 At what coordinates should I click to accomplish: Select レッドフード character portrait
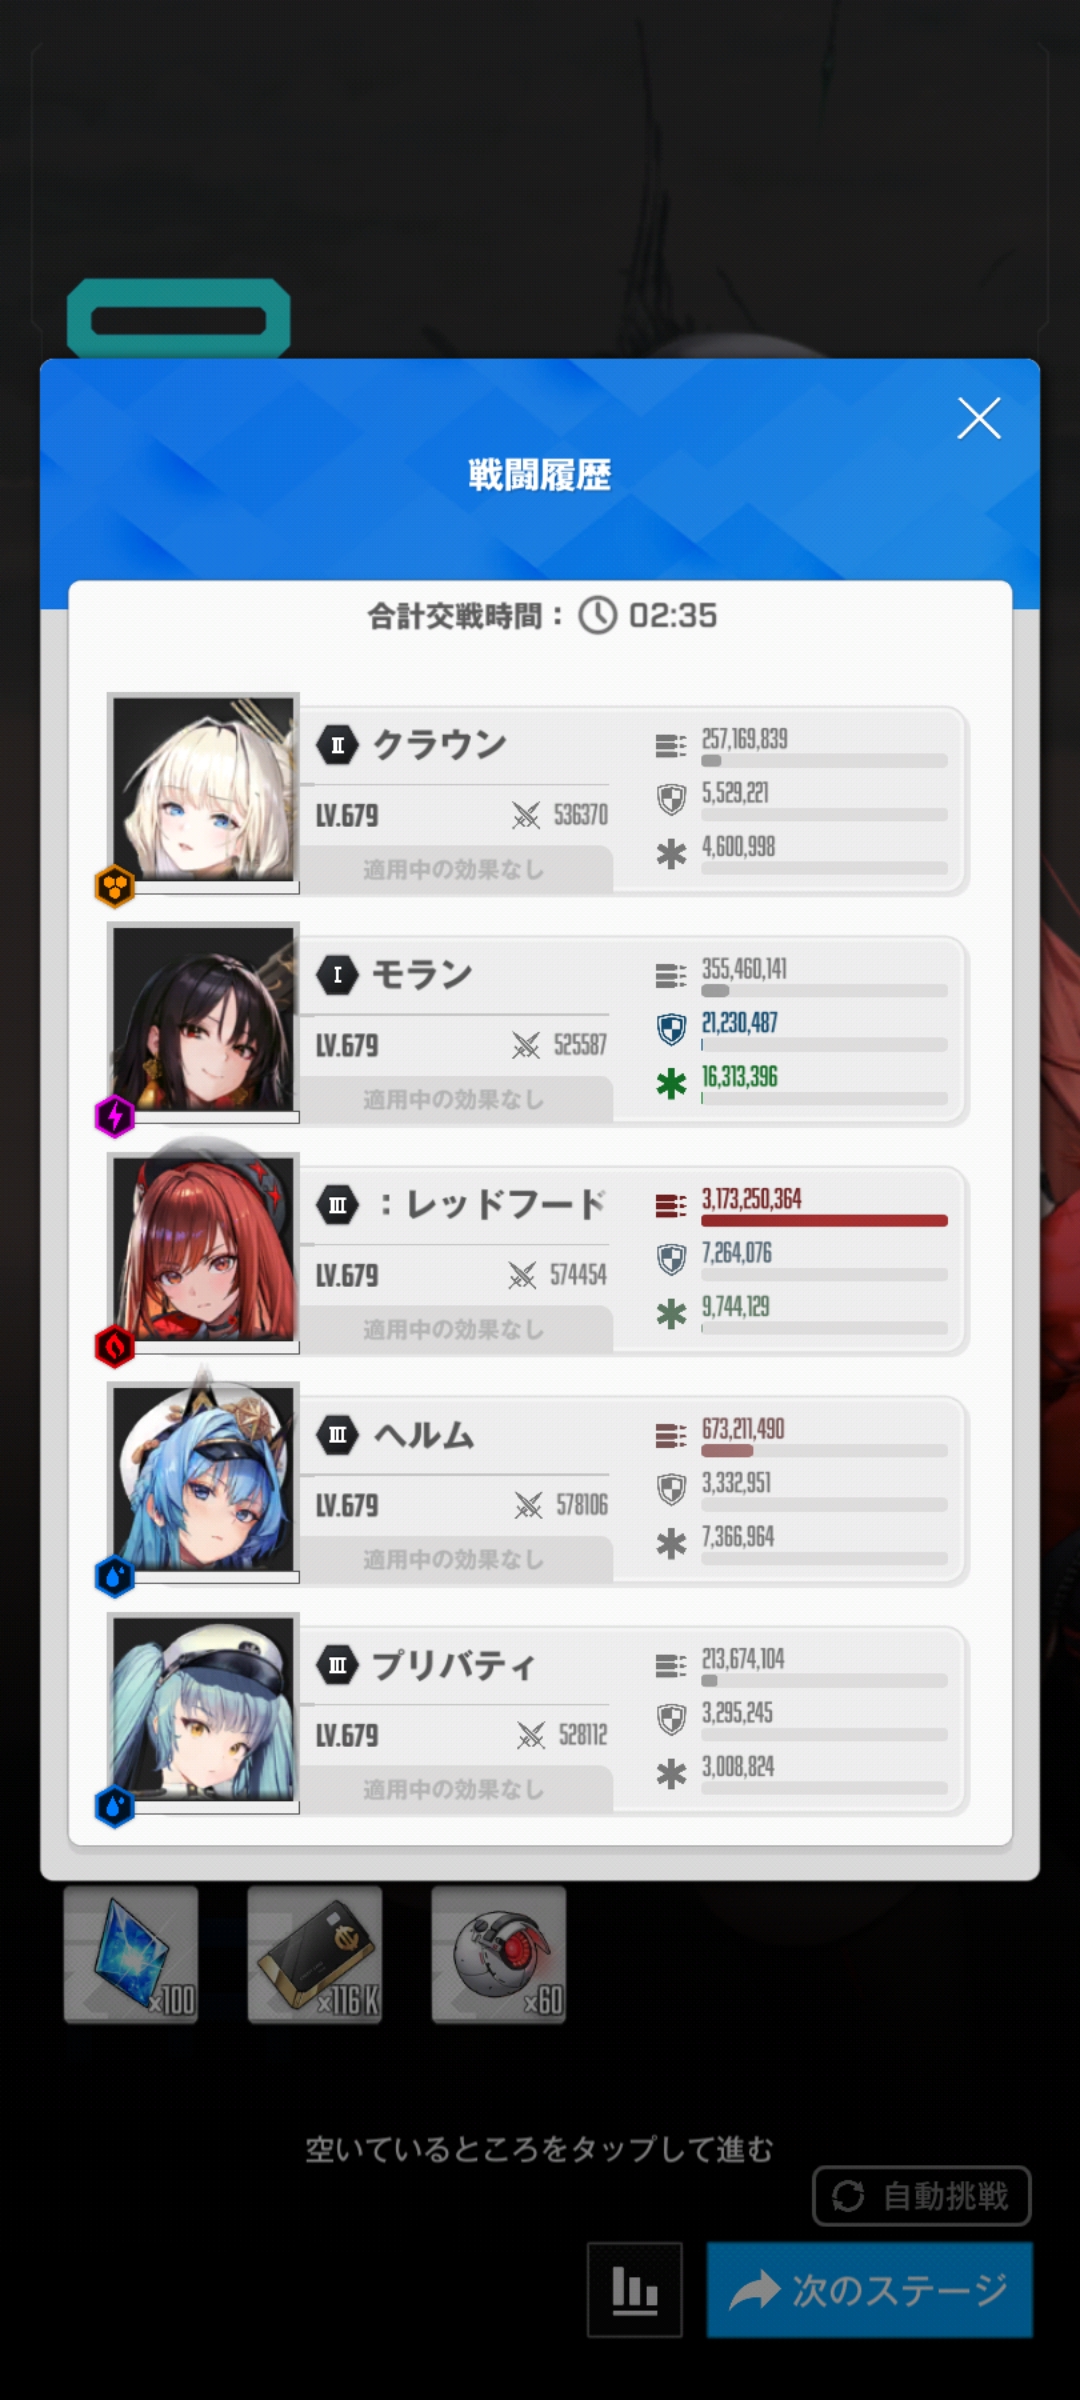pos(204,1250)
